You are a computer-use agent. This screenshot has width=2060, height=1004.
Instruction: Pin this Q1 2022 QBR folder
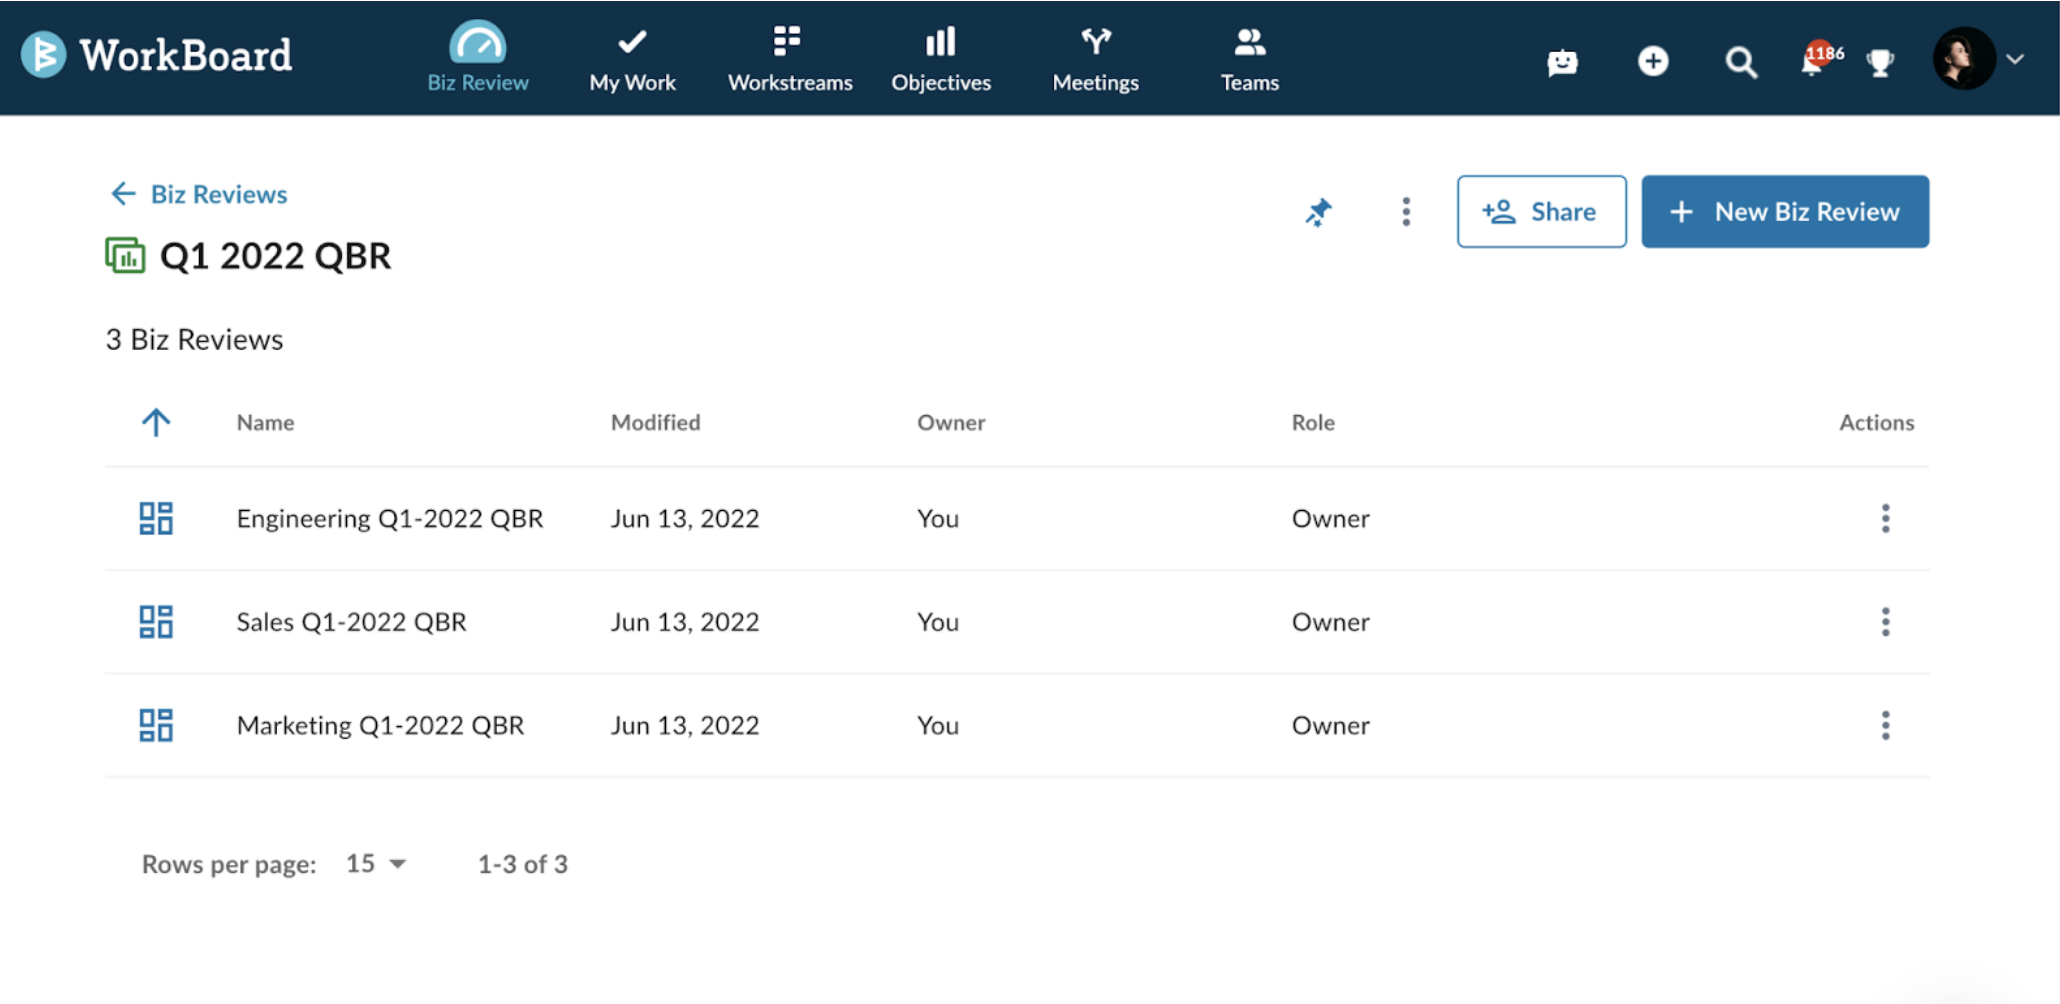tap(1319, 212)
